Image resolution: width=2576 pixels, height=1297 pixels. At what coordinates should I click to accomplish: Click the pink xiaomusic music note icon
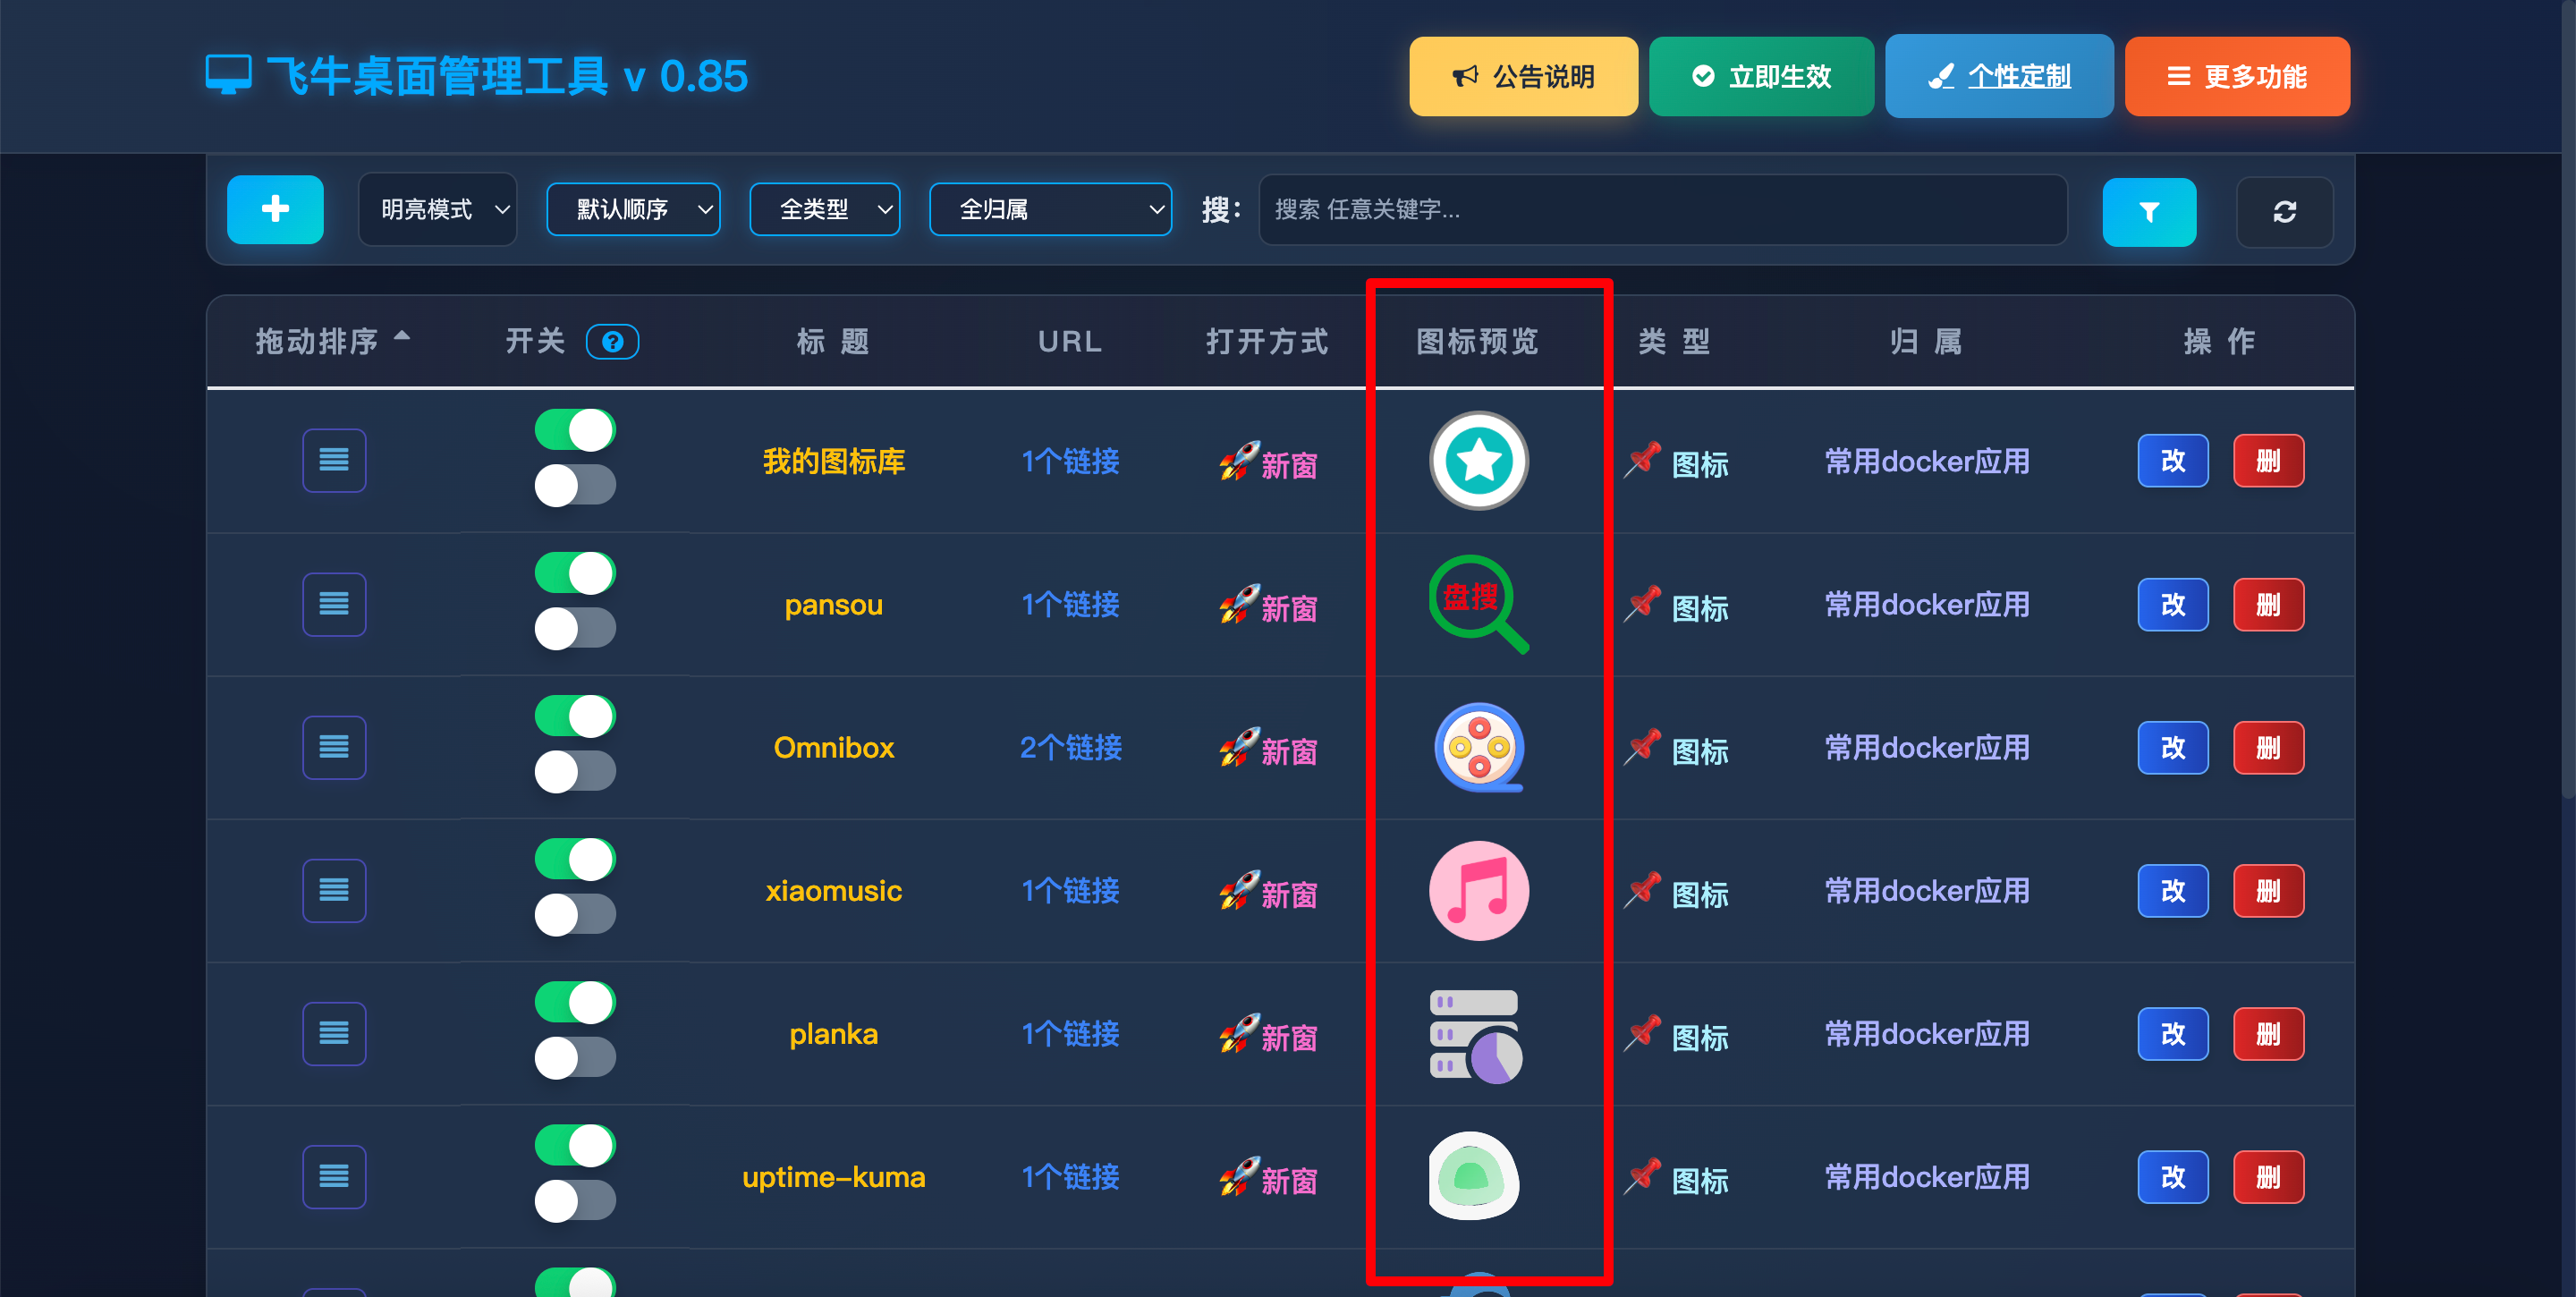[1478, 890]
